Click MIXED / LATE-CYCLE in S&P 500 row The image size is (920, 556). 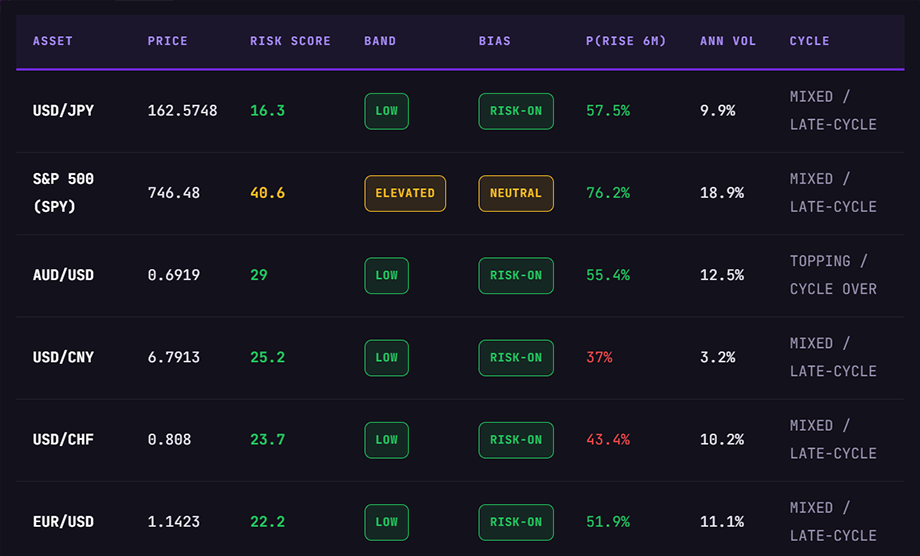(x=833, y=193)
